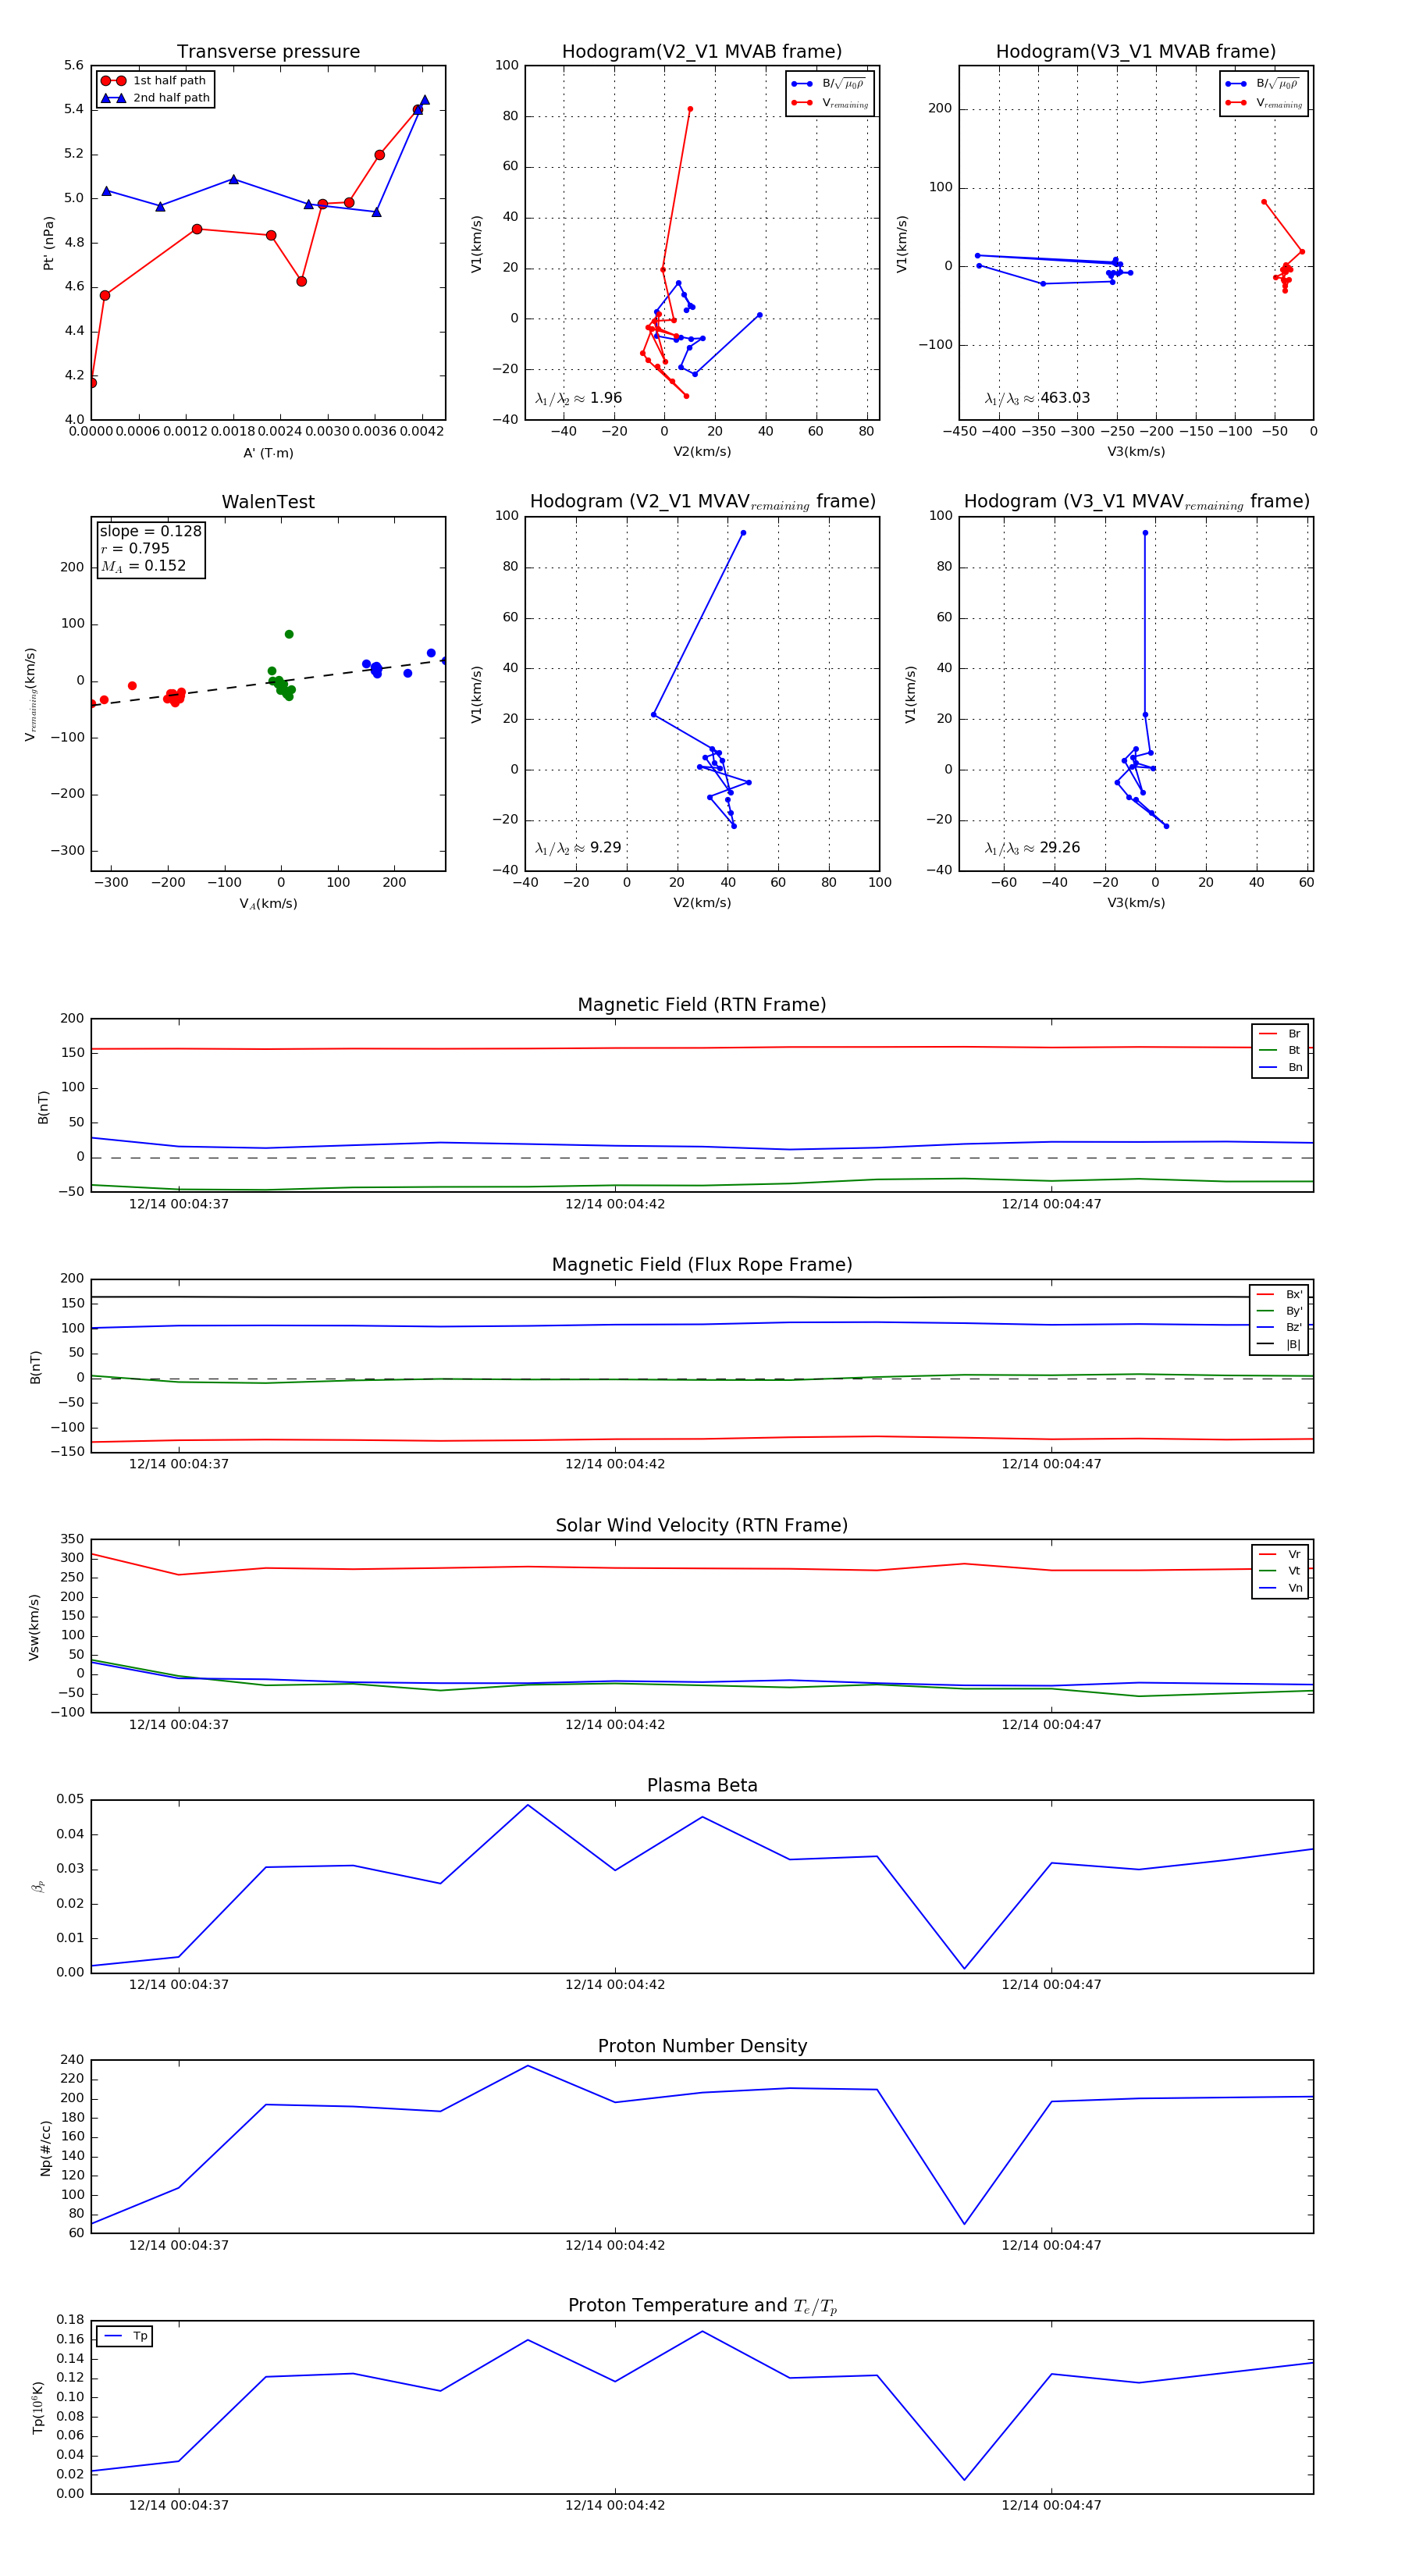This screenshot has height=2576, width=1405.
Task: Click the "Np(#/cc)" y-axis label
Action: (x=45, y=2147)
